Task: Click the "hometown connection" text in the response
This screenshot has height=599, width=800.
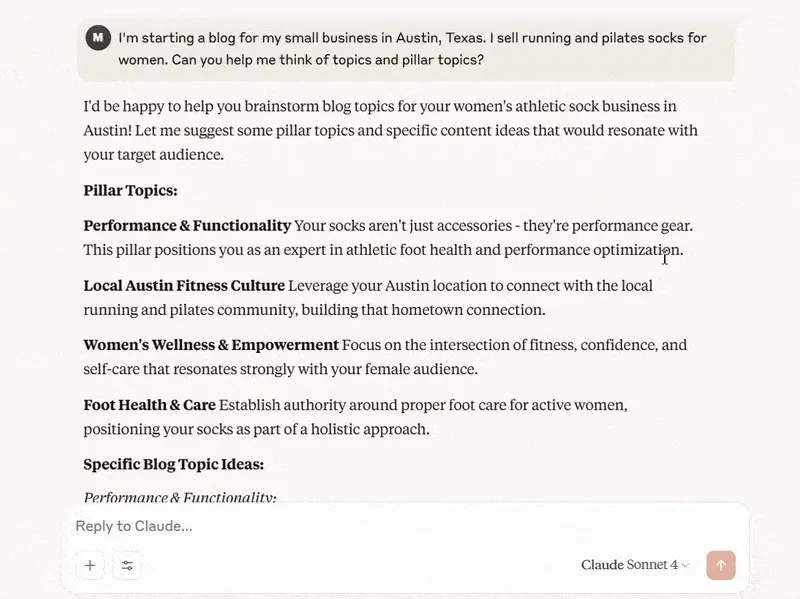Action: [477, 310]
